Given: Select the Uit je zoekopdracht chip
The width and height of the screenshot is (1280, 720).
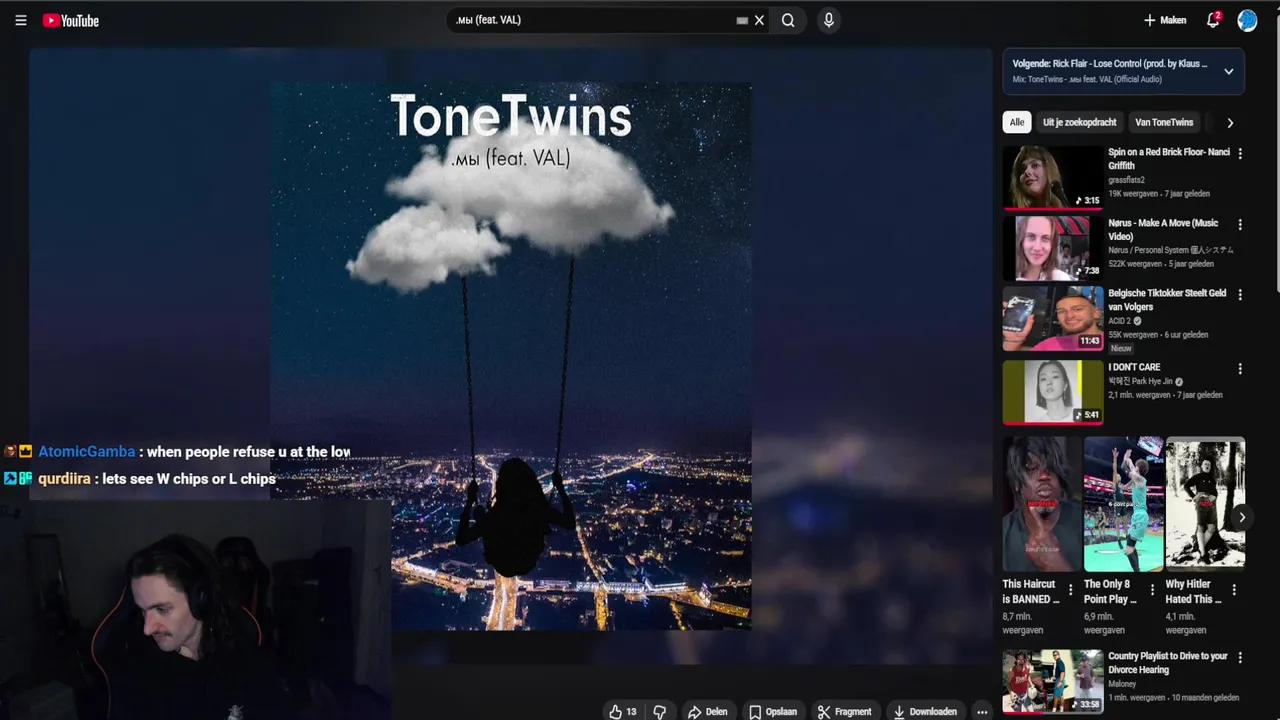Looking at the screenshot, I should (x=1079, y=122).
